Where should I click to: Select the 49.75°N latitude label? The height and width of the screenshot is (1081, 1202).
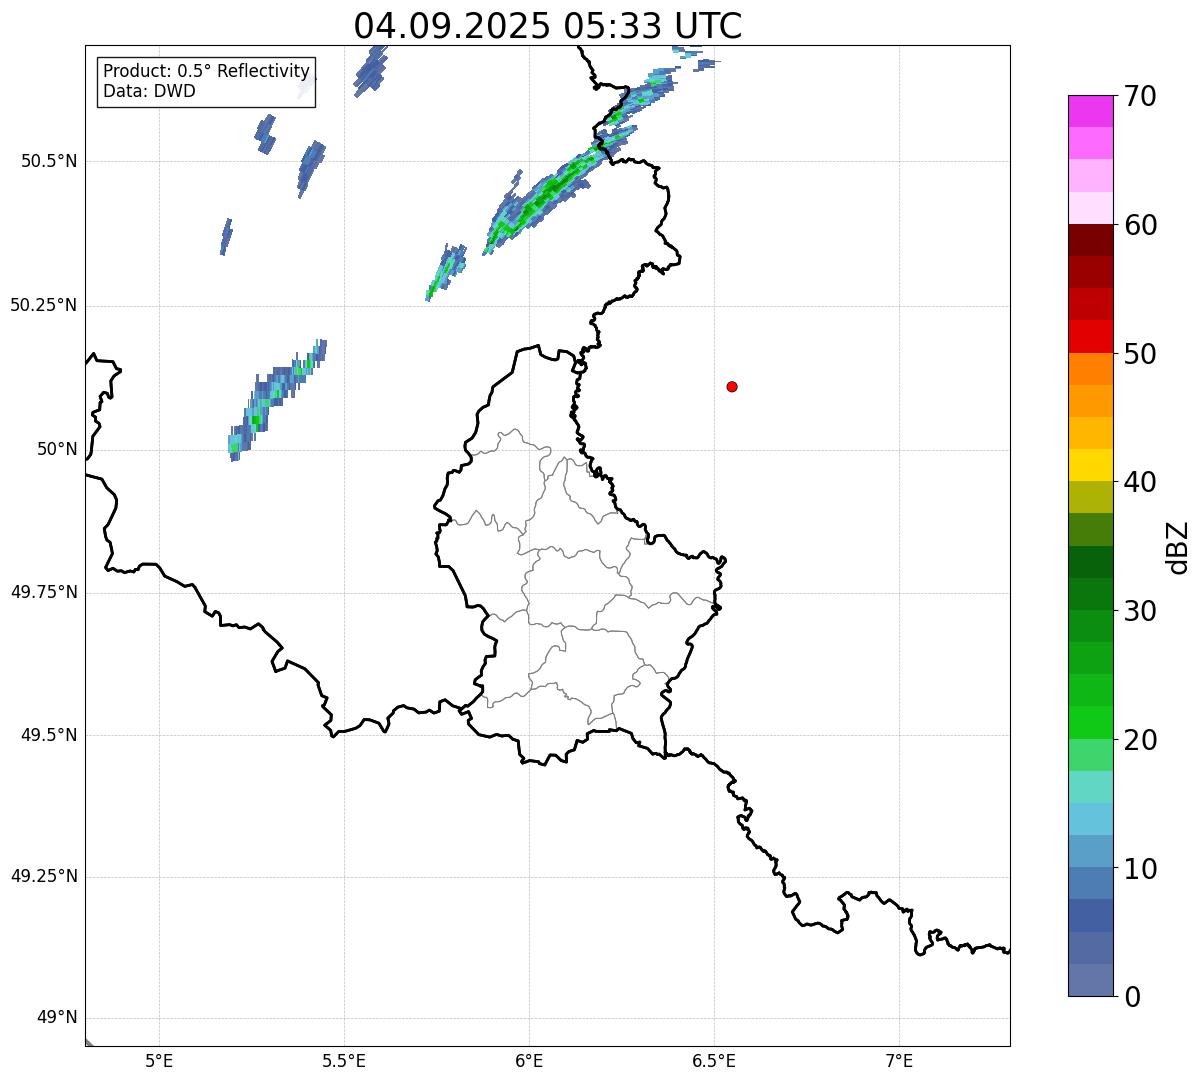click(x=44, y=592)
